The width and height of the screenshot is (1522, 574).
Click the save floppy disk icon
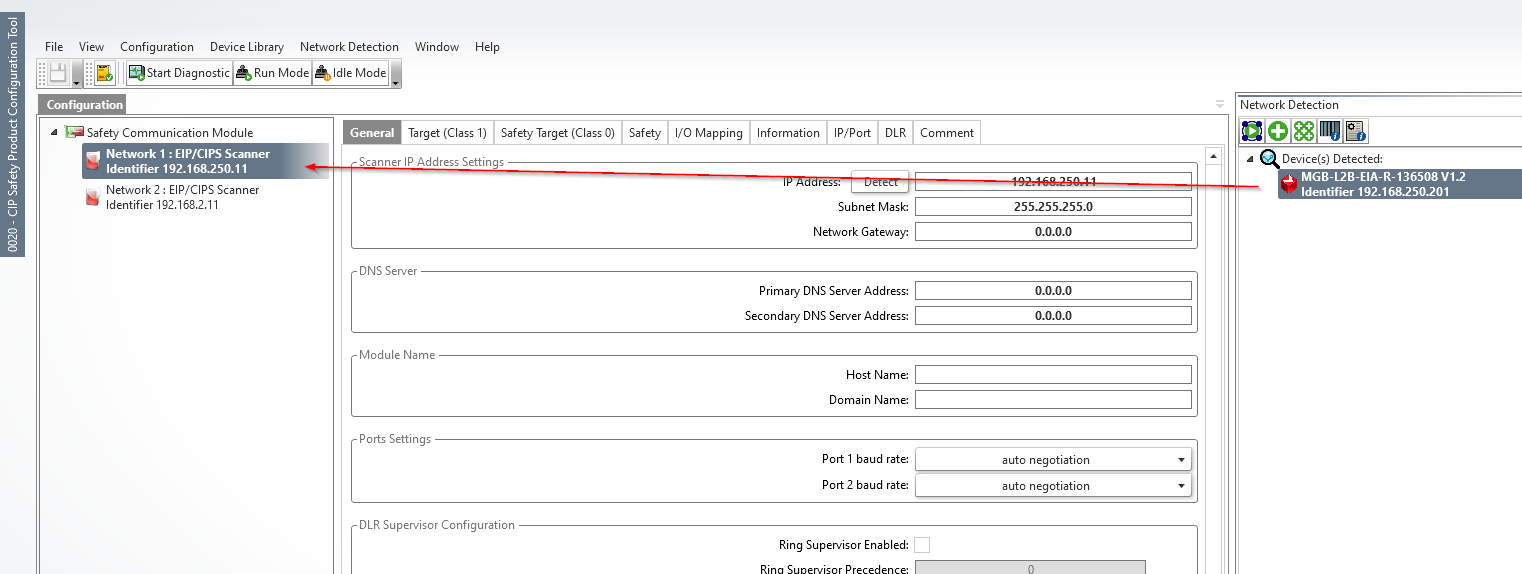[x=59, y=73]
